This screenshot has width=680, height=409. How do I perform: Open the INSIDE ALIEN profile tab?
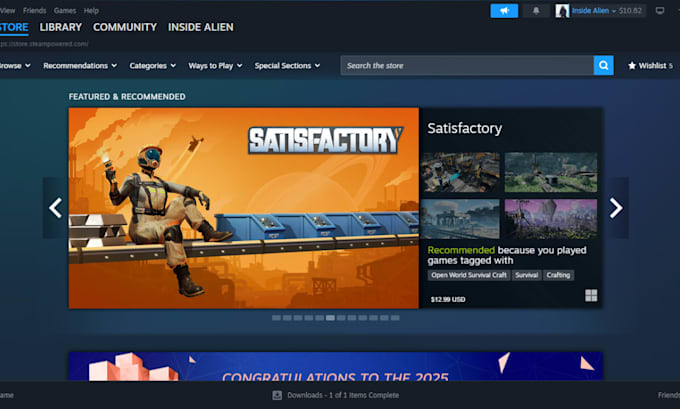[x=200, y=27]
